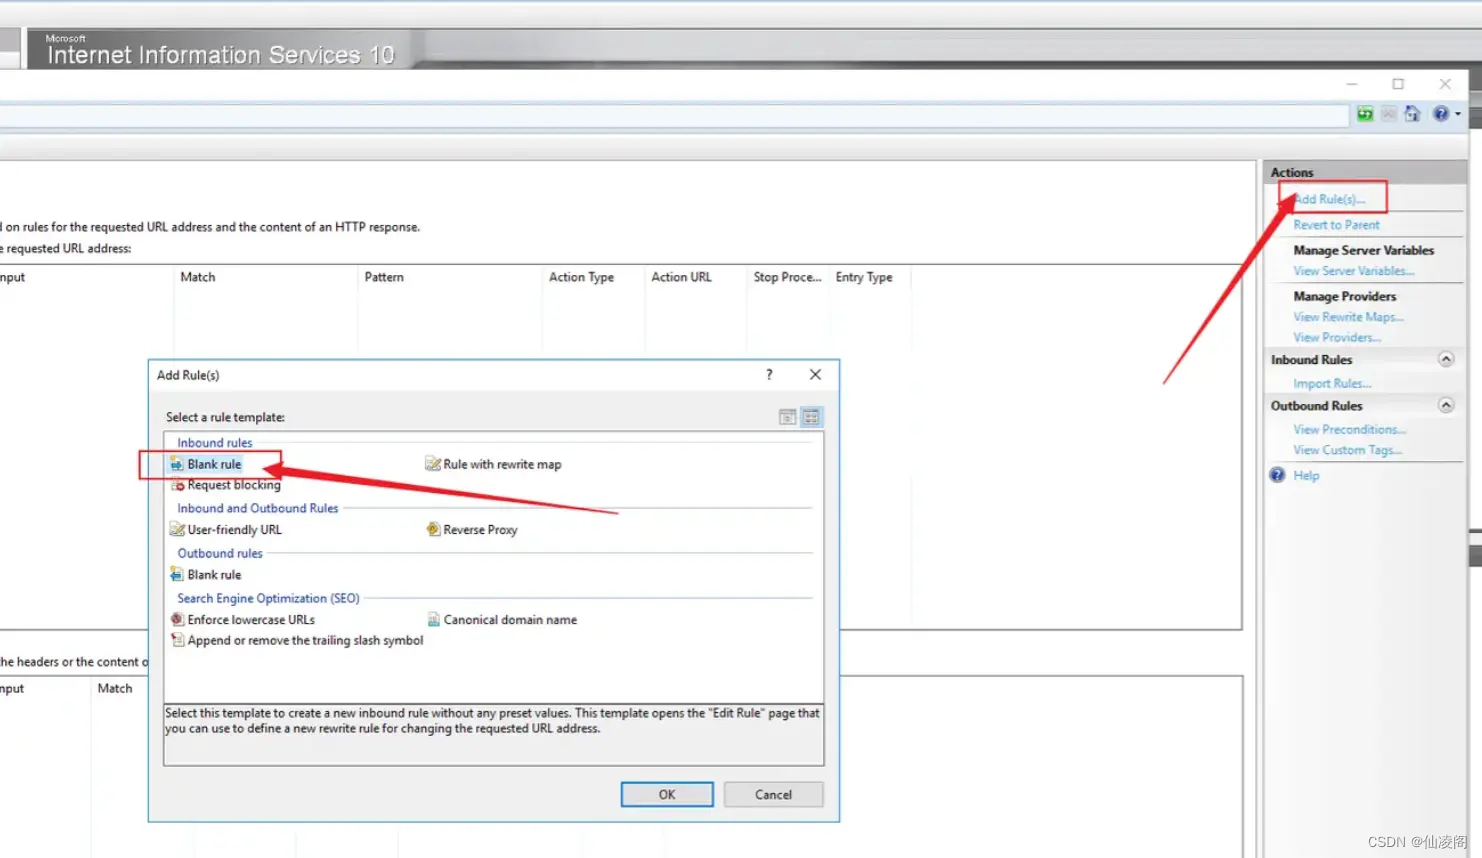Image resolution: width=1482 pixels, height=858 pixels.
Task: Collapse the Outbound Rules actions section
Action: point(1446,405)
